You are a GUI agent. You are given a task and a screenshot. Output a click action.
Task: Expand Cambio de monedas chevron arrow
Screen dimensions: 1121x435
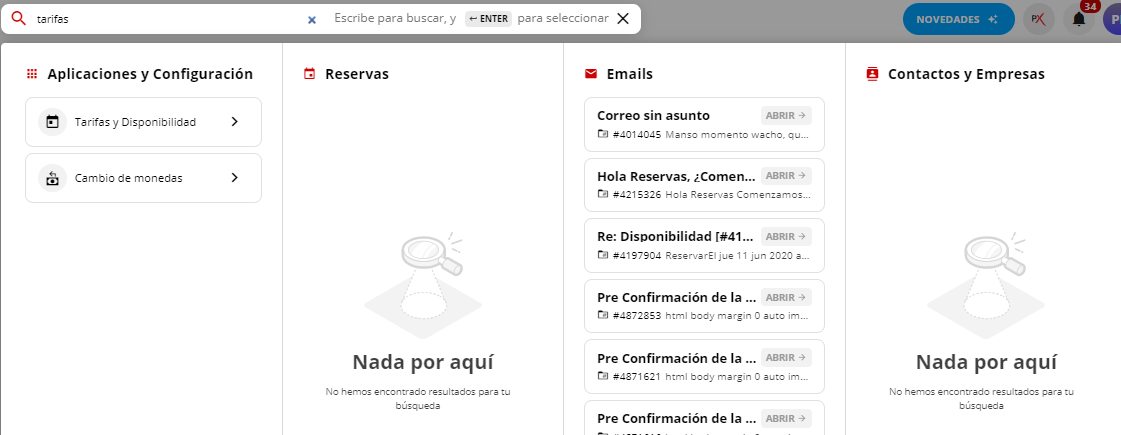coord(234,178)
